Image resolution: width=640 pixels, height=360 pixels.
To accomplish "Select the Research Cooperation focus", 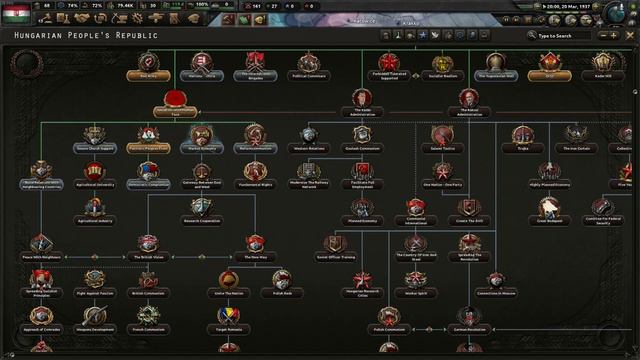I will pos(202,212).
